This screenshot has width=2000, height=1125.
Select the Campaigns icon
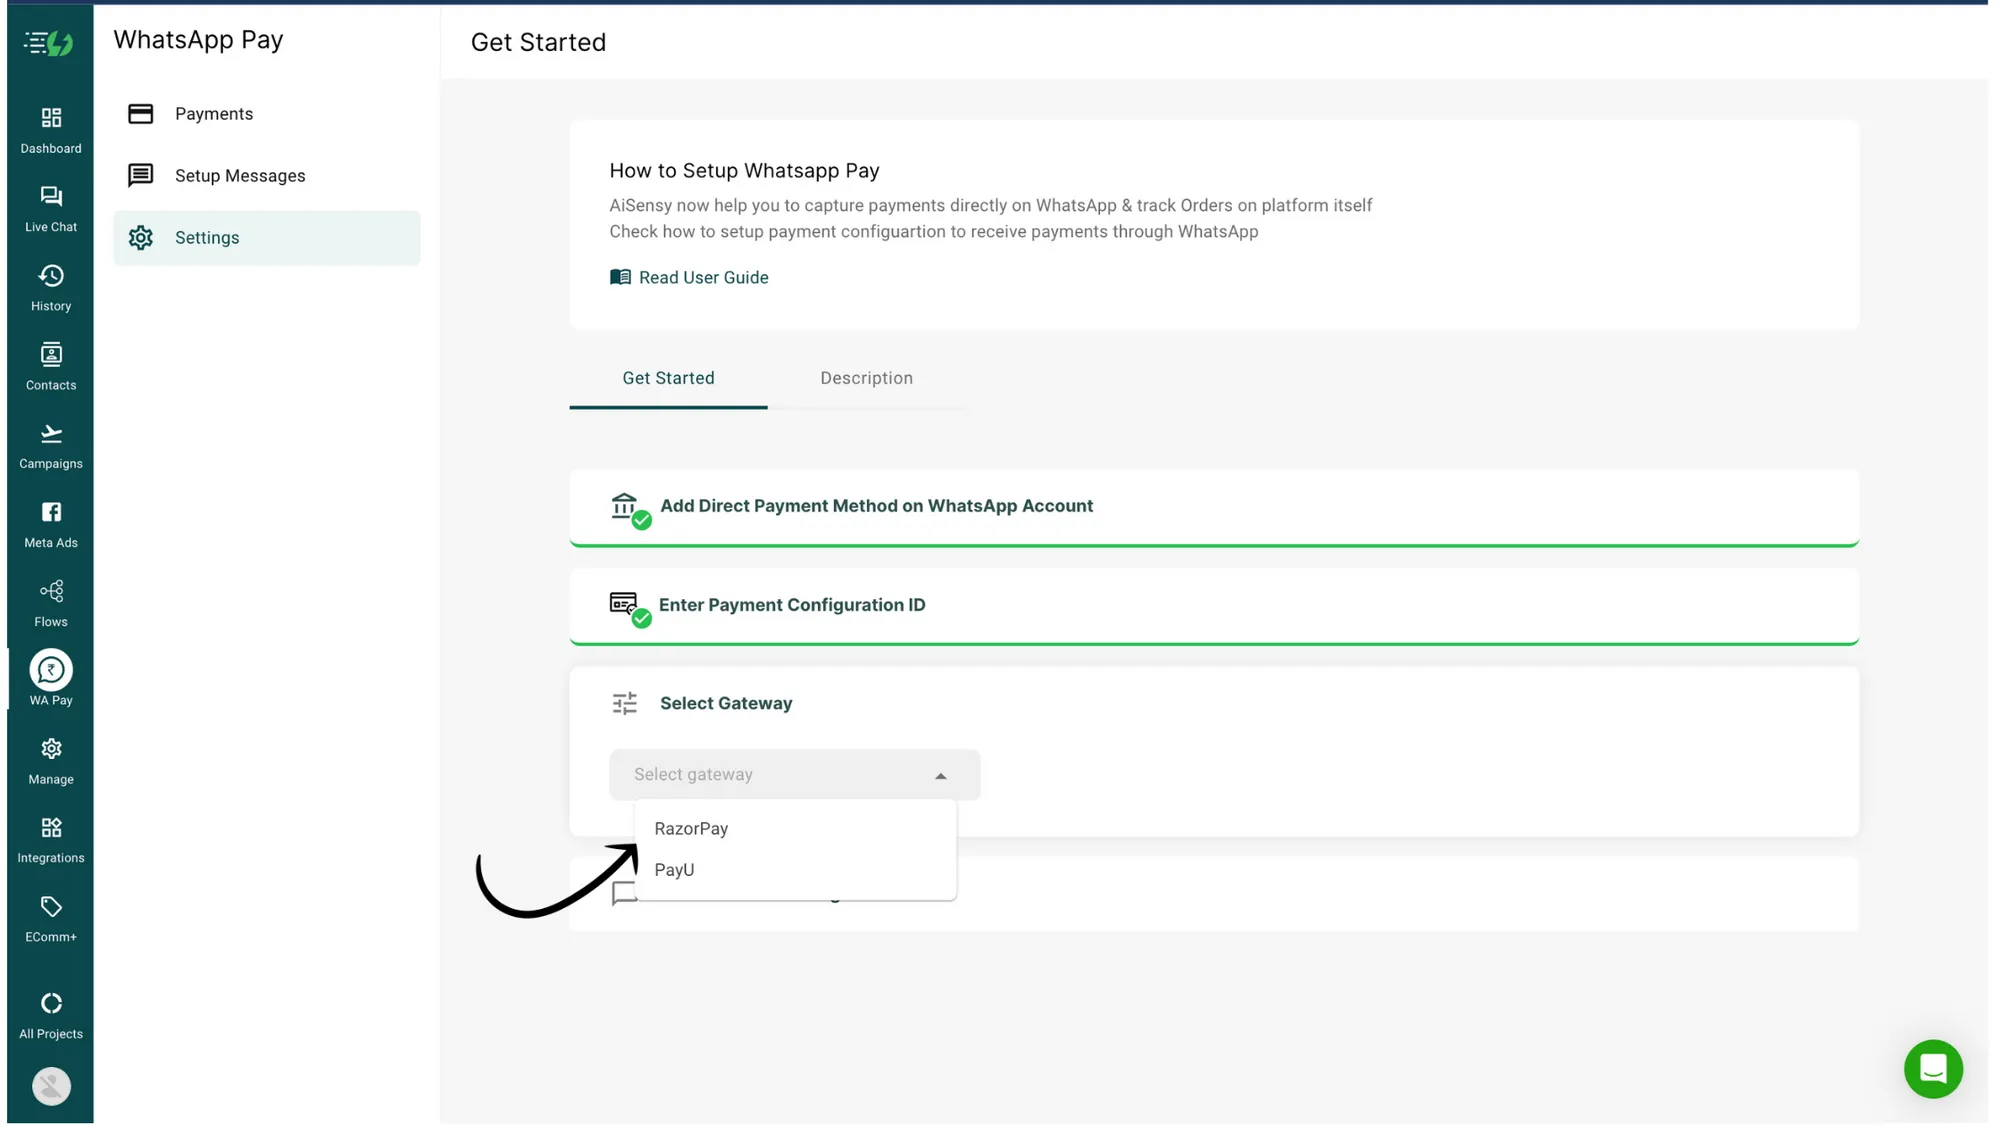(50, 443)
